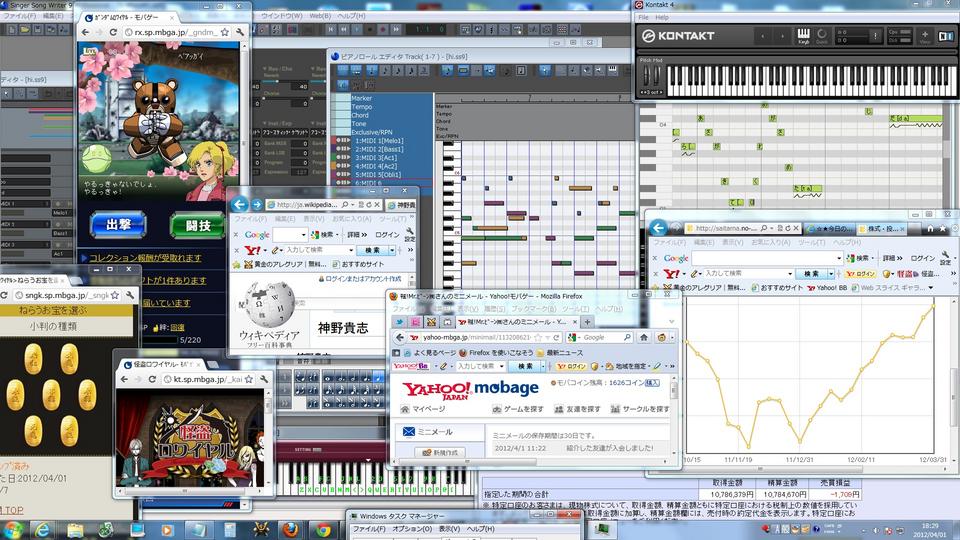Expand Google toolbar input dropdown in stock IE window

[838, 258]
